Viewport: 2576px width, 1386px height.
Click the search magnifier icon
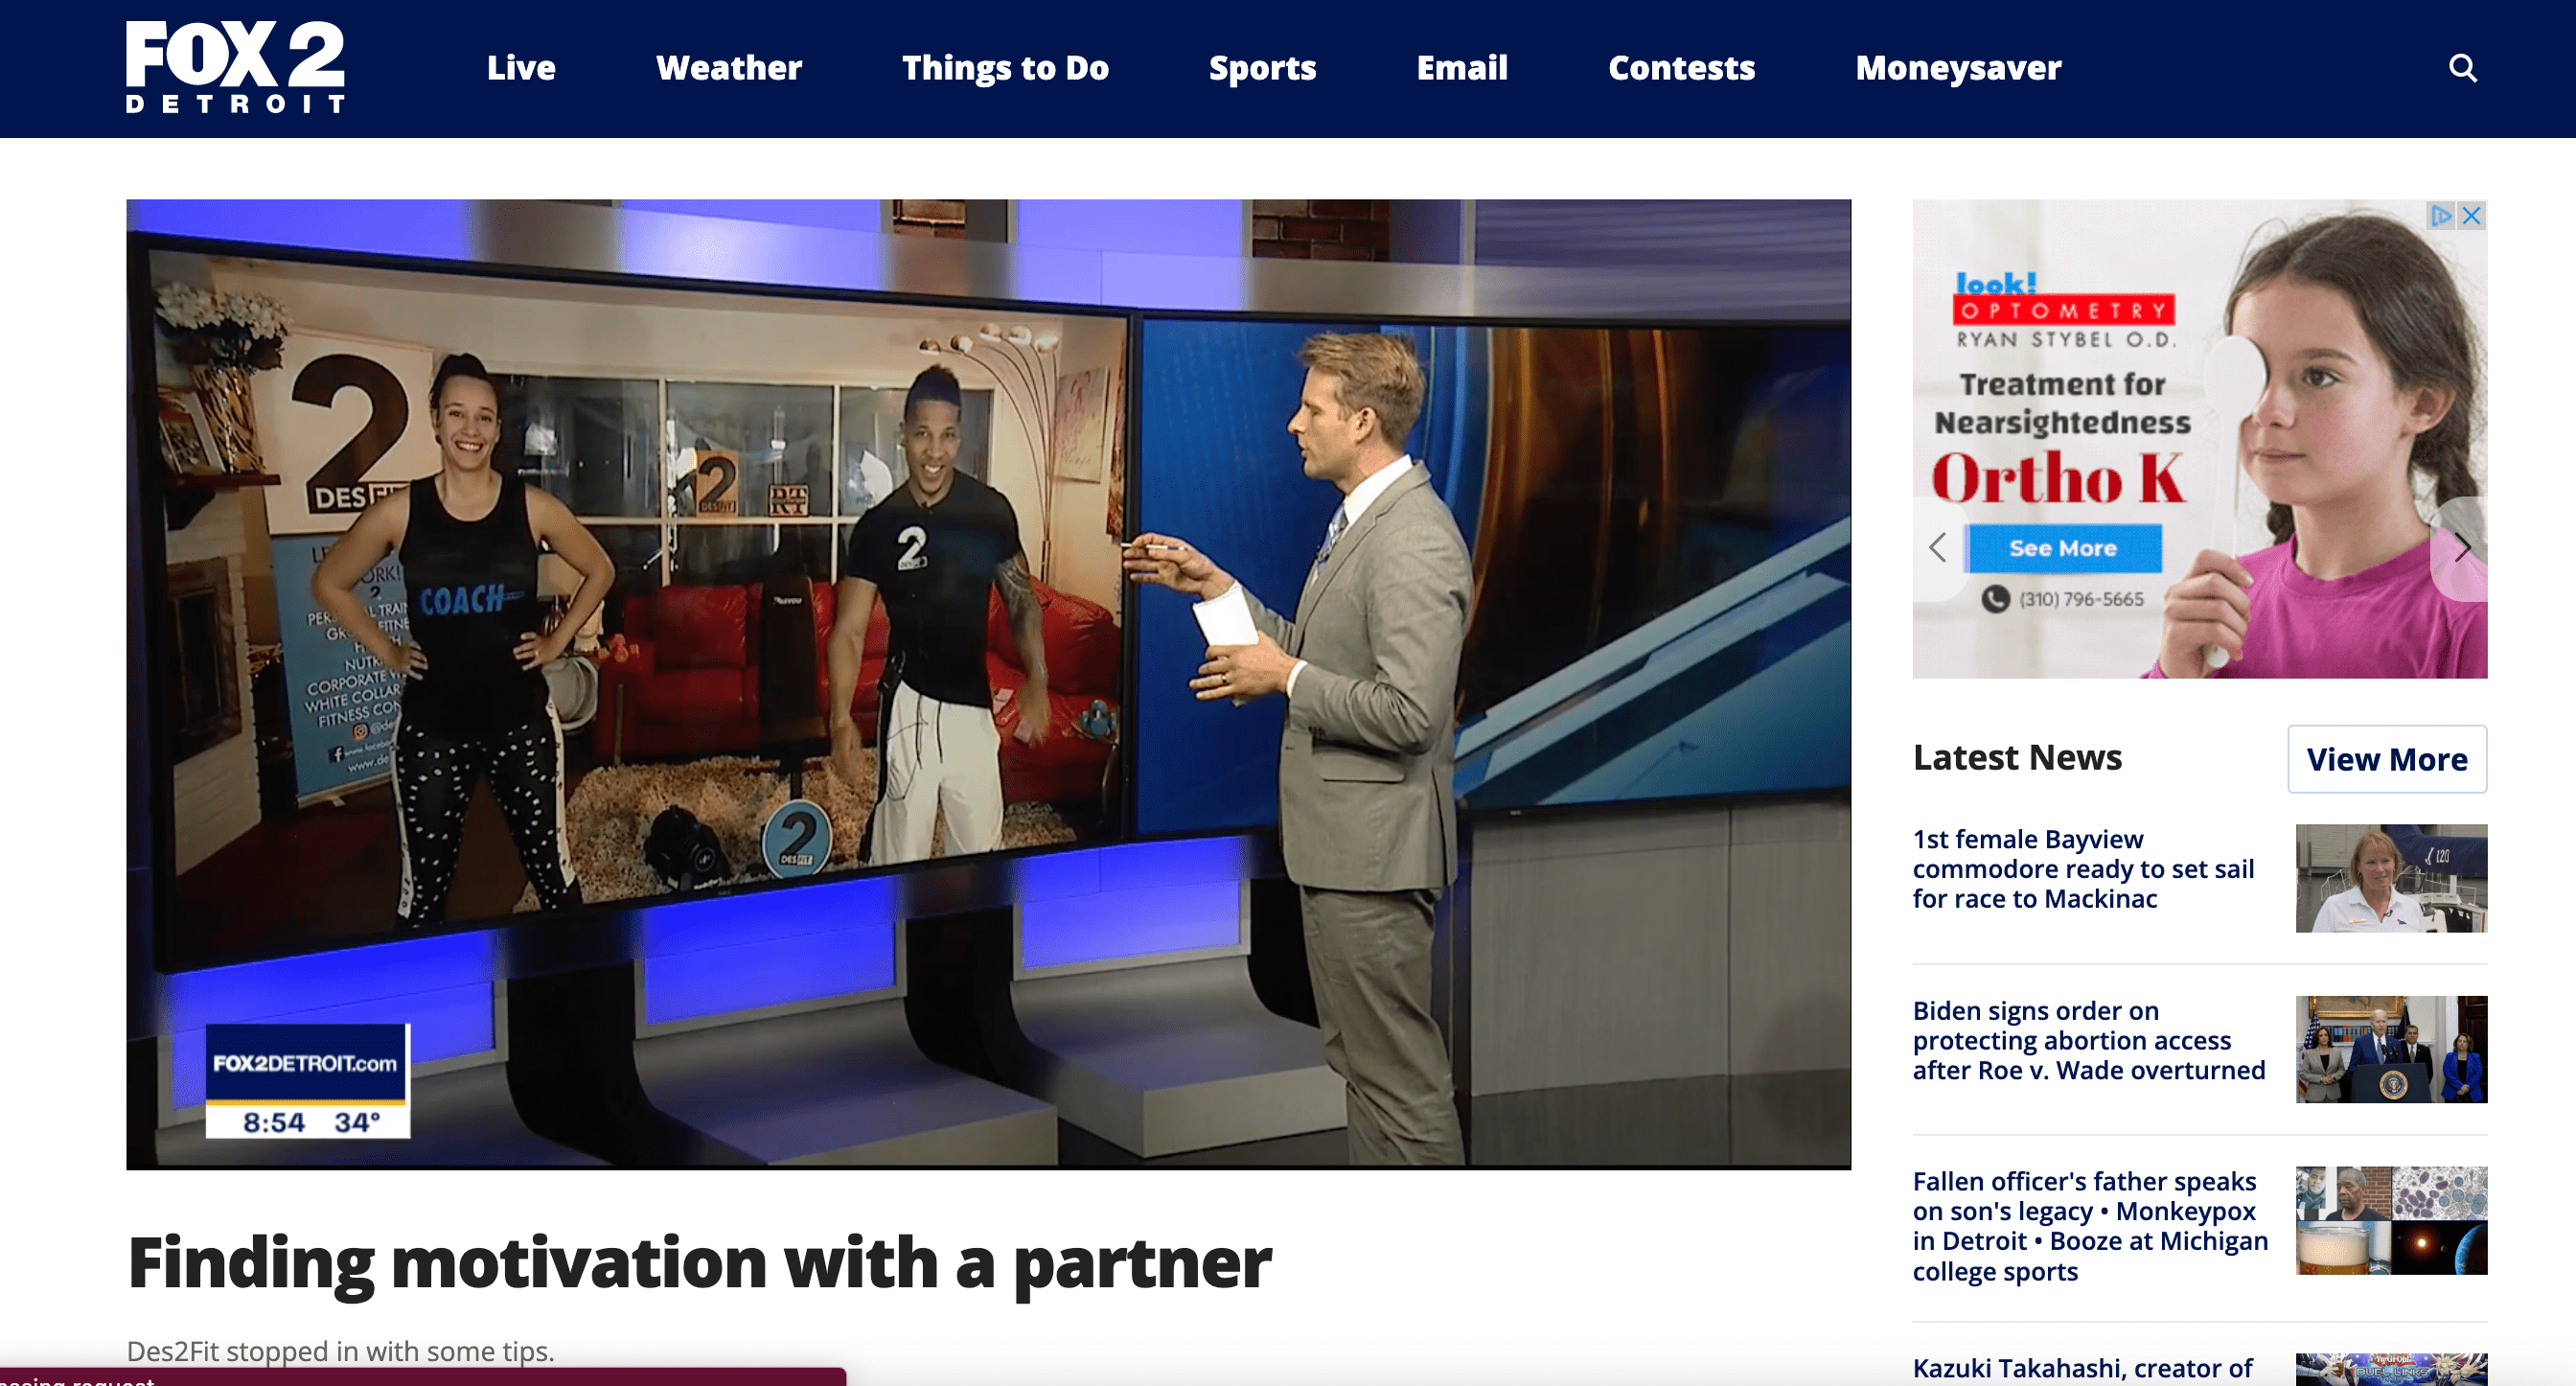[2462, 68]
